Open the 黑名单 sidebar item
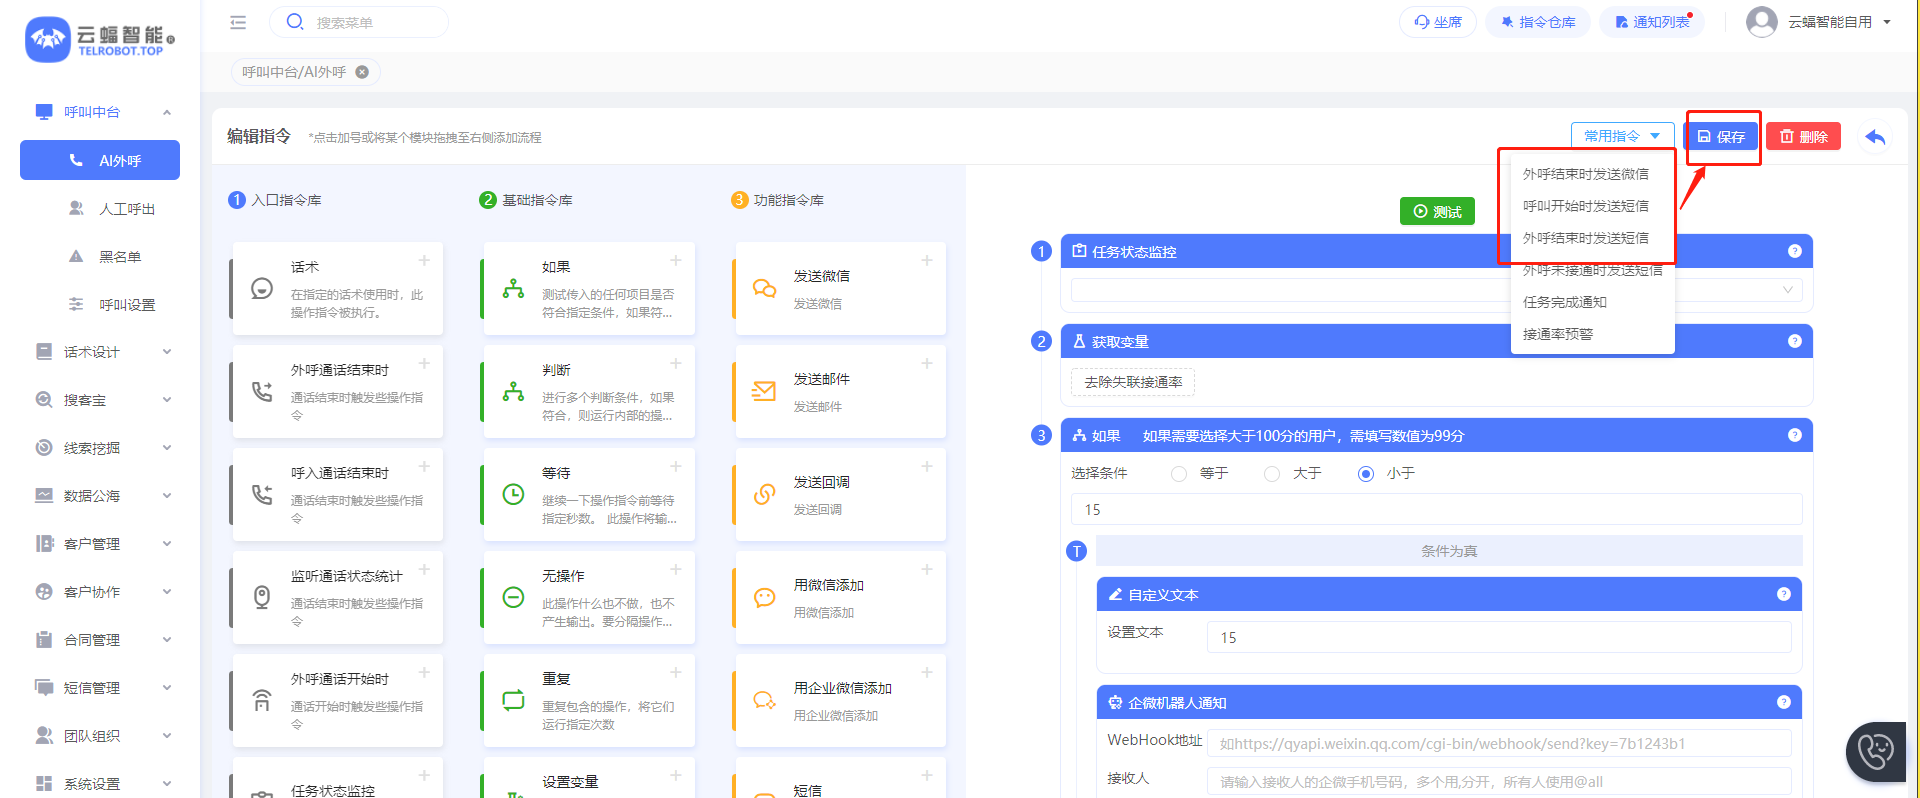The height and width of the screenshot is (798, 1920). (100, 257)
